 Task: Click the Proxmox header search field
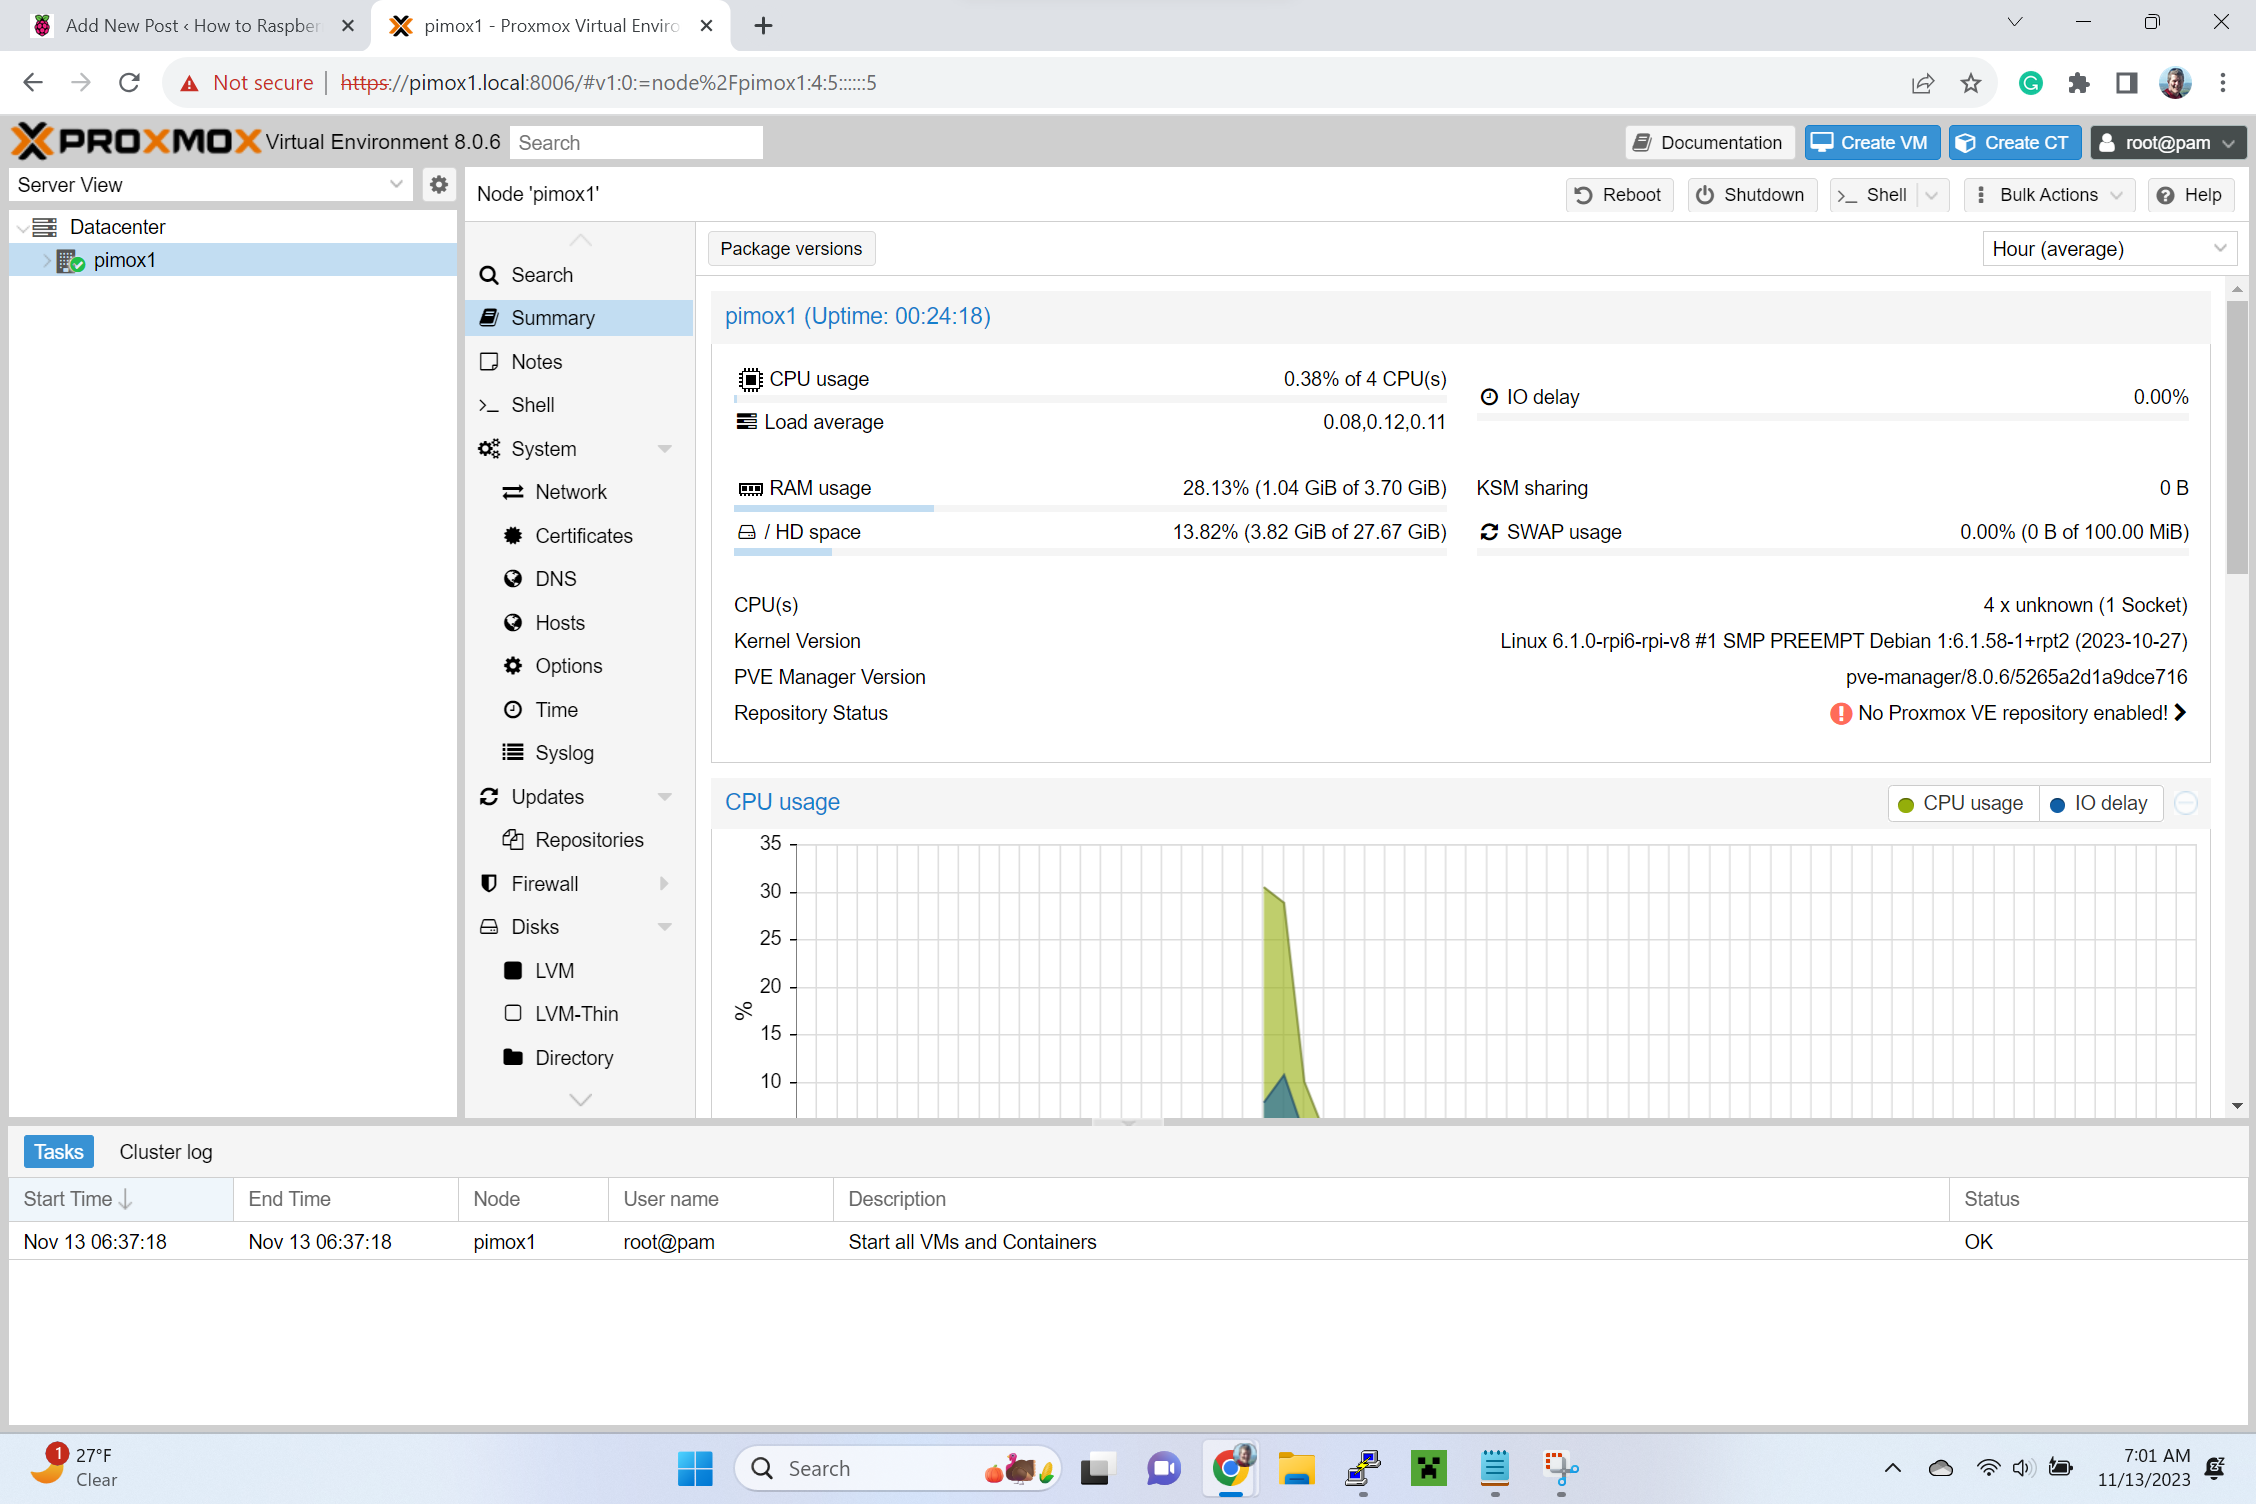tap(635, 143)
